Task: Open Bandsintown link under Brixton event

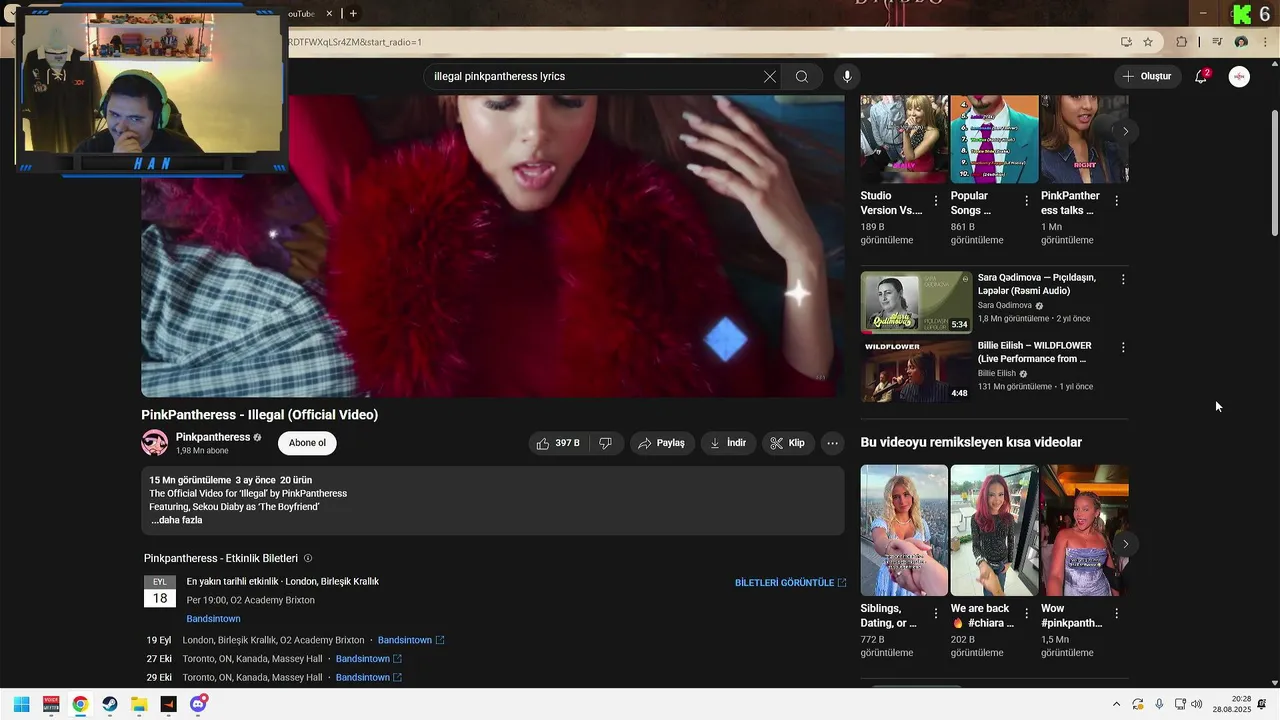Action: pyautogui.click(x=213, y=619)
